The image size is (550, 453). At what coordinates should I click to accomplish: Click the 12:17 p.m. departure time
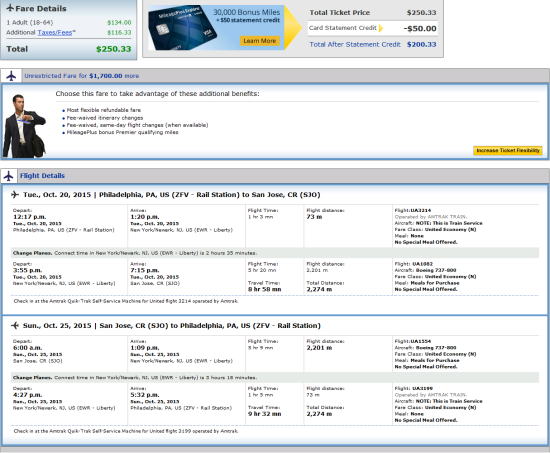[29, 217]
